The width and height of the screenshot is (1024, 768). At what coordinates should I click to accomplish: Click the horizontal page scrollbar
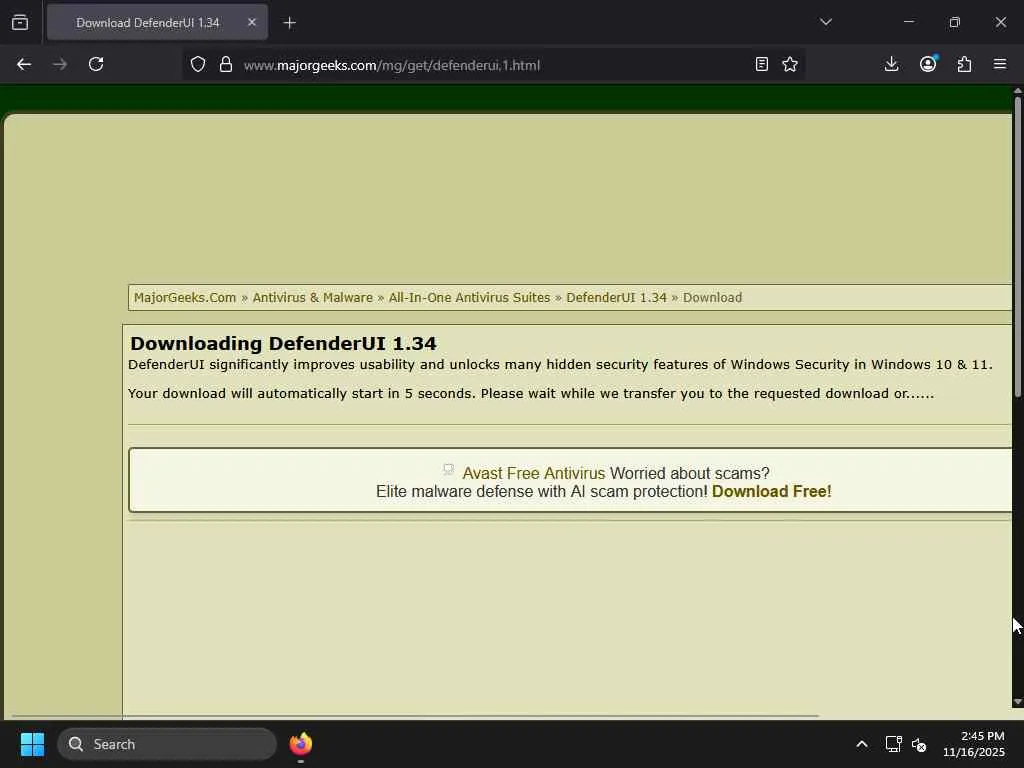415,716
